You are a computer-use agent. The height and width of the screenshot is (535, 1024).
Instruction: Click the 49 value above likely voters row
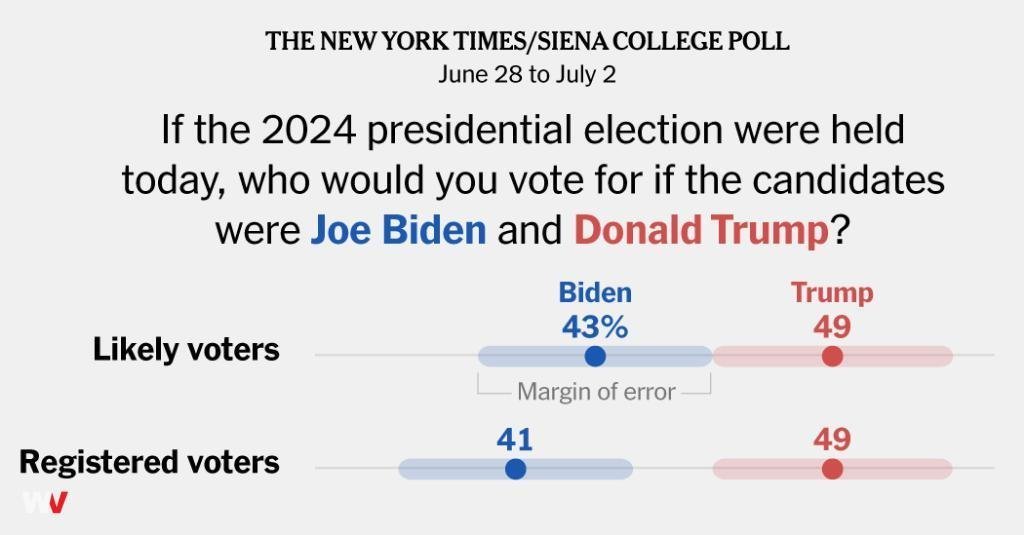pyautogui.click(x=832, y=327)
